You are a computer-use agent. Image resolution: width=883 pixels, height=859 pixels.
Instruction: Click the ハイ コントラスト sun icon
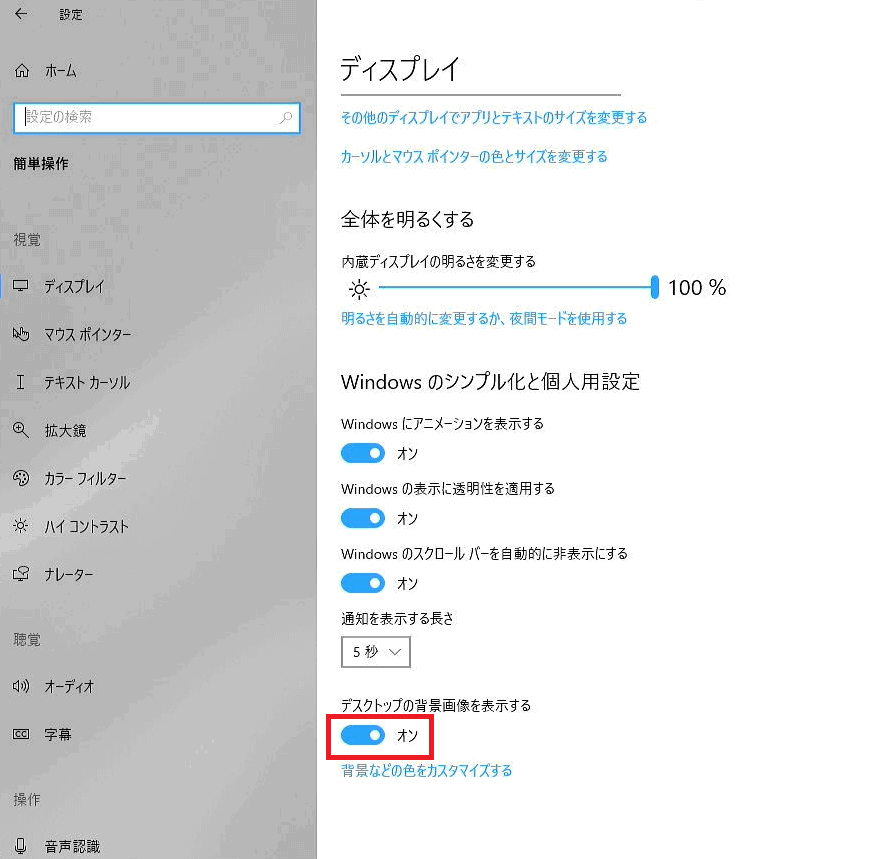coord(21,526)
